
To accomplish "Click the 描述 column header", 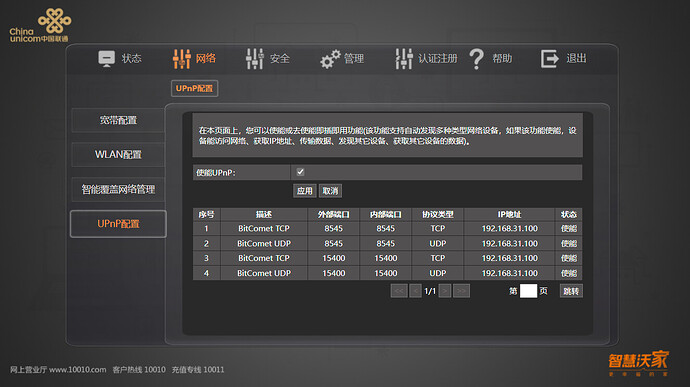I will click(264, 214).
